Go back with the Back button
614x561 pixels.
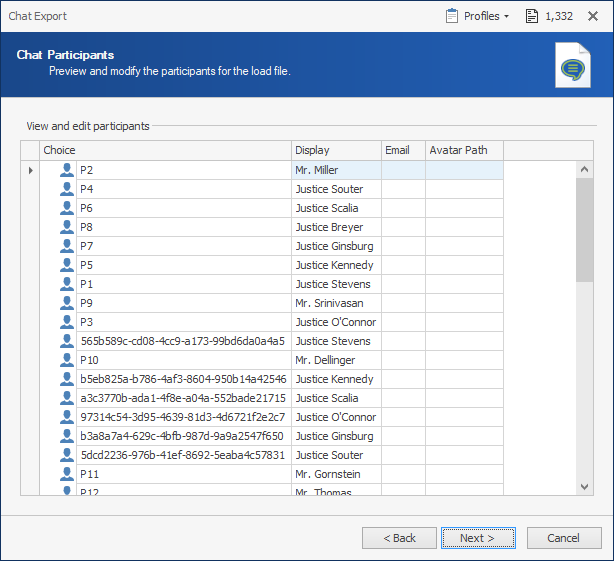click(x=399, y=538)
